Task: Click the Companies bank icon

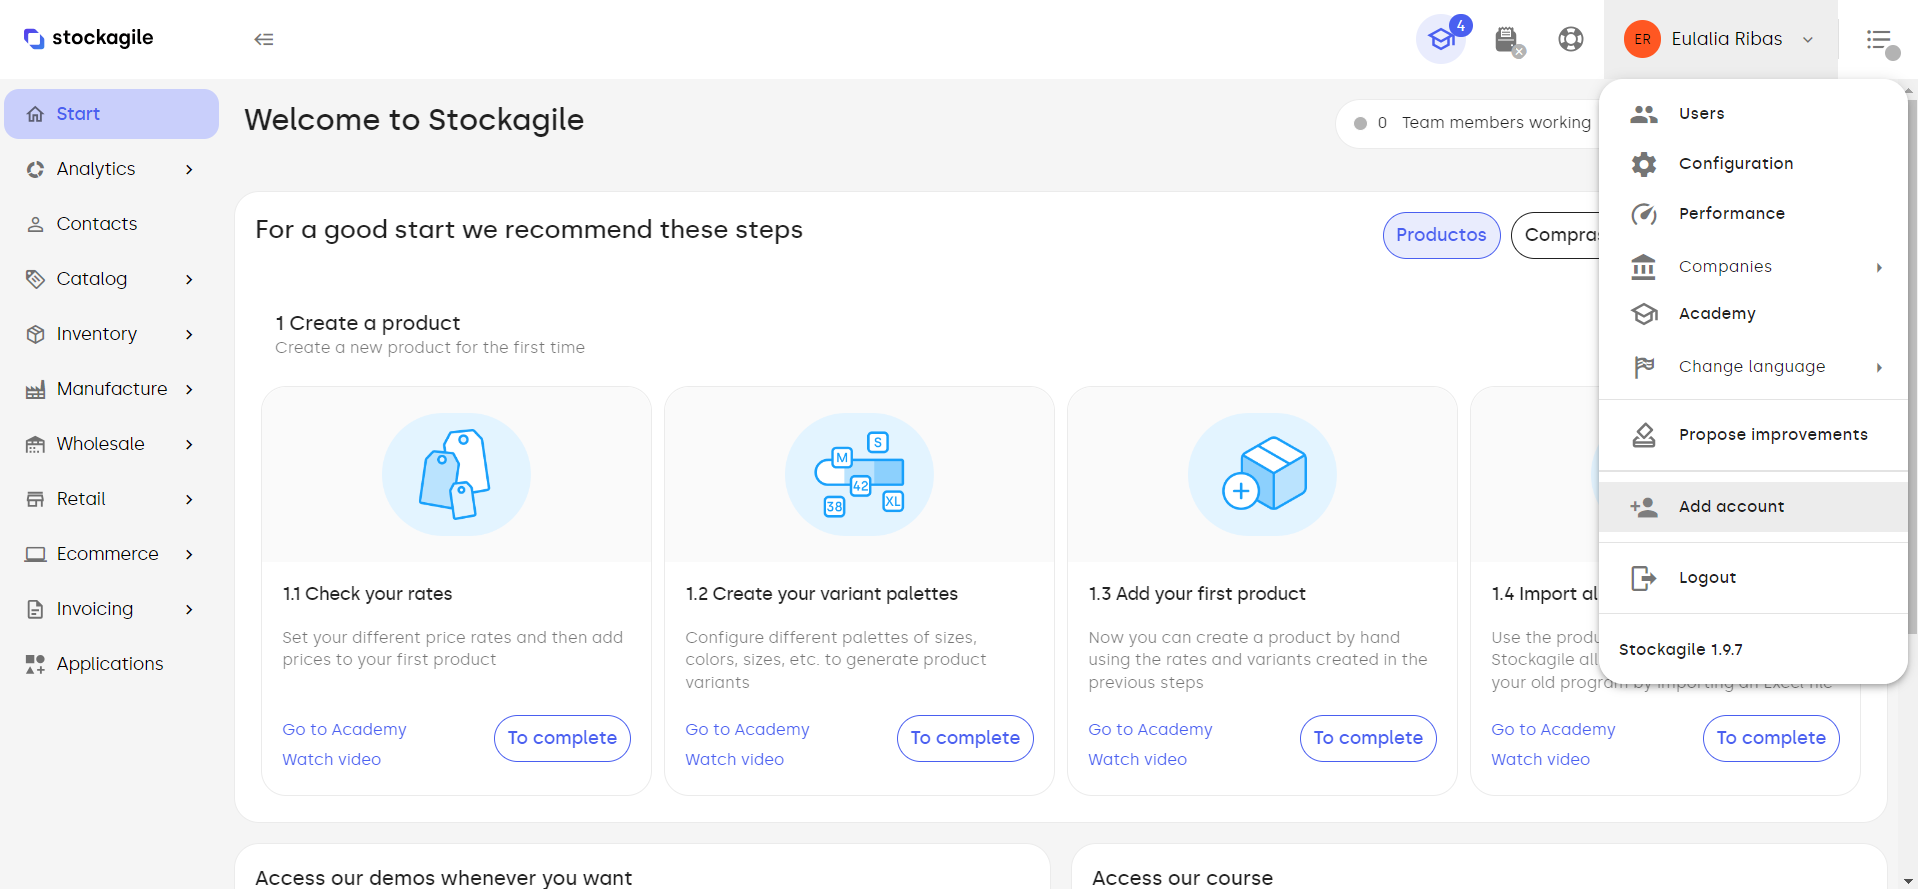Action: click(1643, 267)
